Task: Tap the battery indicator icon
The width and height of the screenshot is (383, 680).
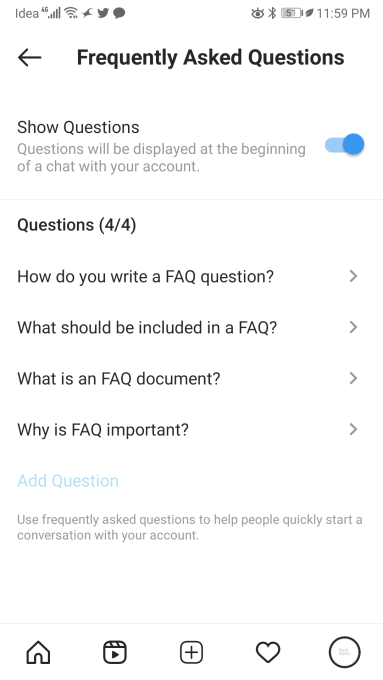Action: tap(292, 13)
